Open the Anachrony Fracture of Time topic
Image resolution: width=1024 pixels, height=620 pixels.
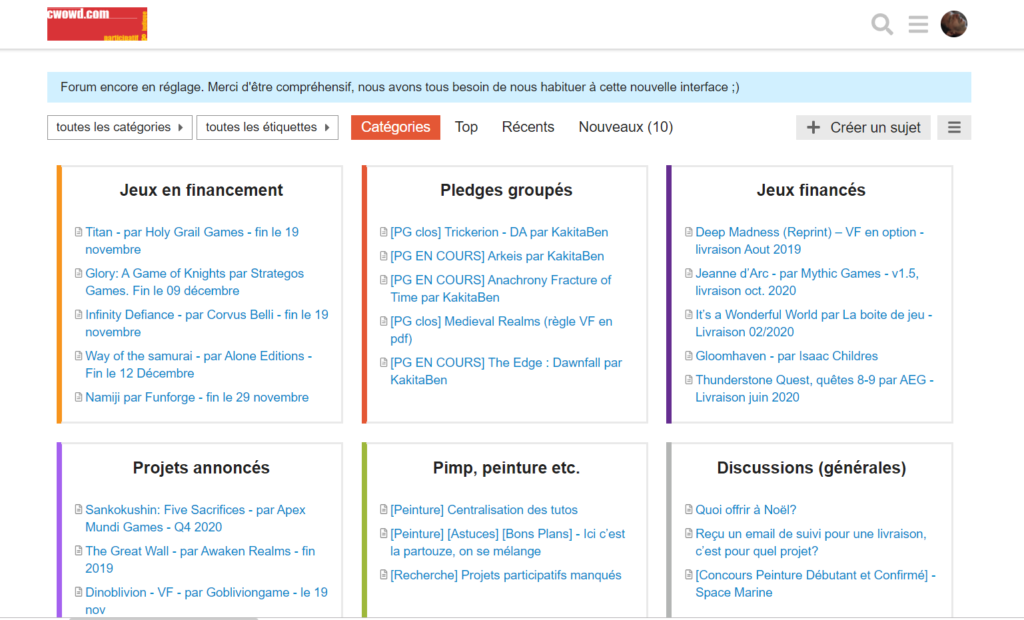tap(501, 288)
